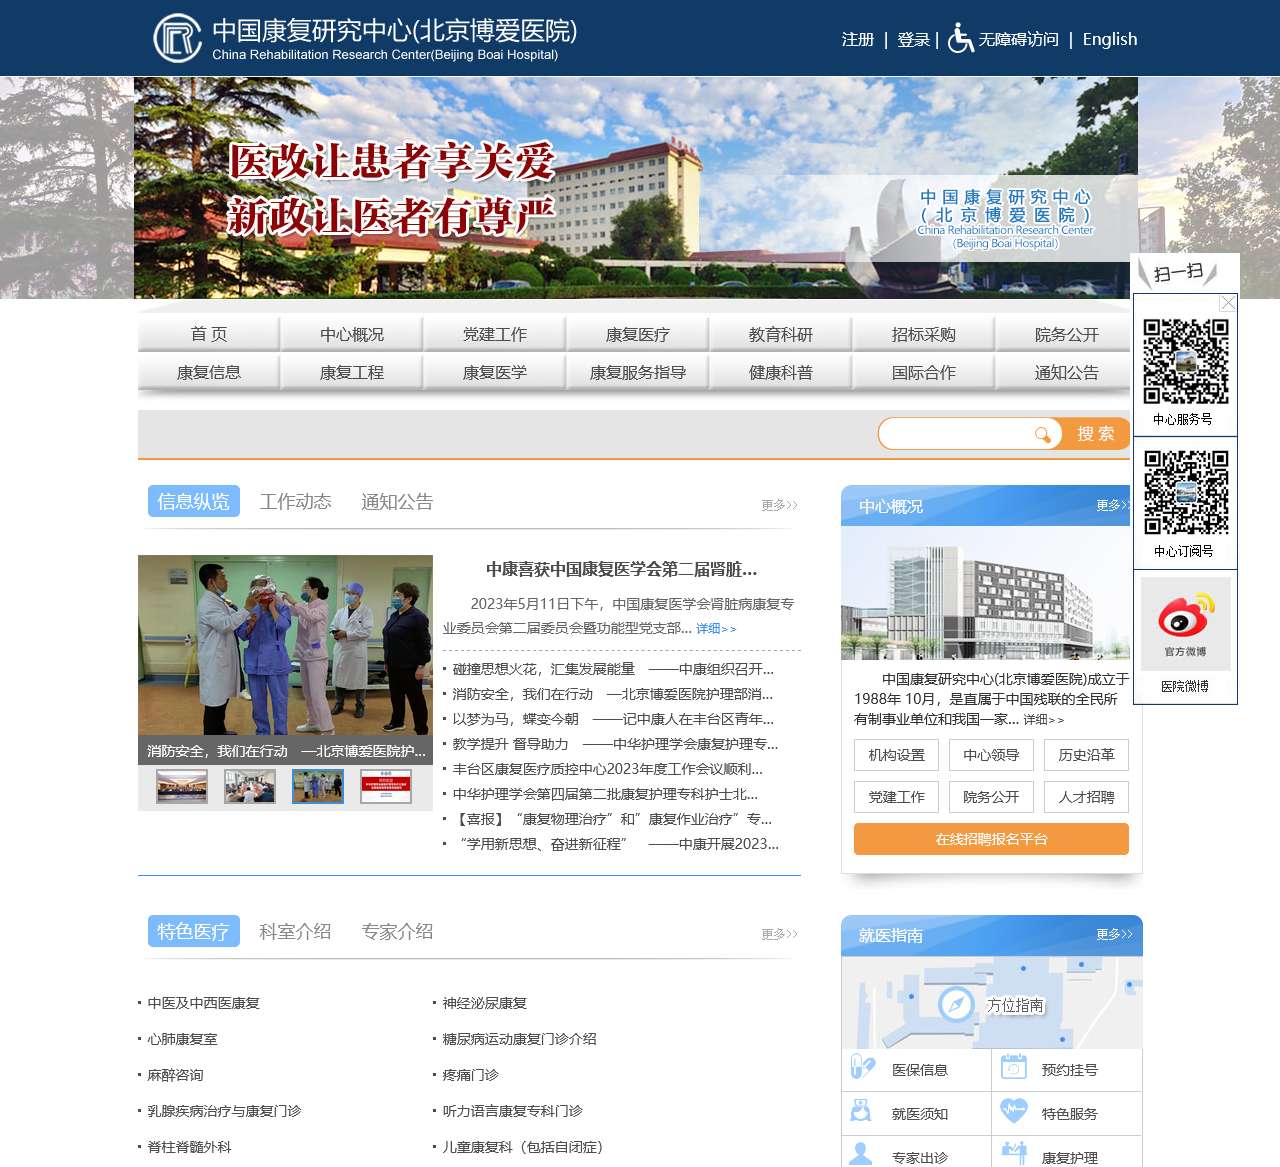Click inside the search input field
The width and height of the screenshot is (1280, 1167).
[x=960, y=433]
